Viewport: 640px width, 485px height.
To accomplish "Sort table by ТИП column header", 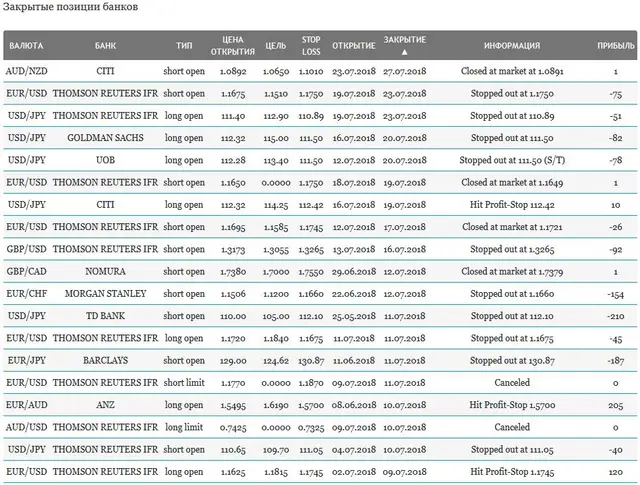I will (184, 46).
